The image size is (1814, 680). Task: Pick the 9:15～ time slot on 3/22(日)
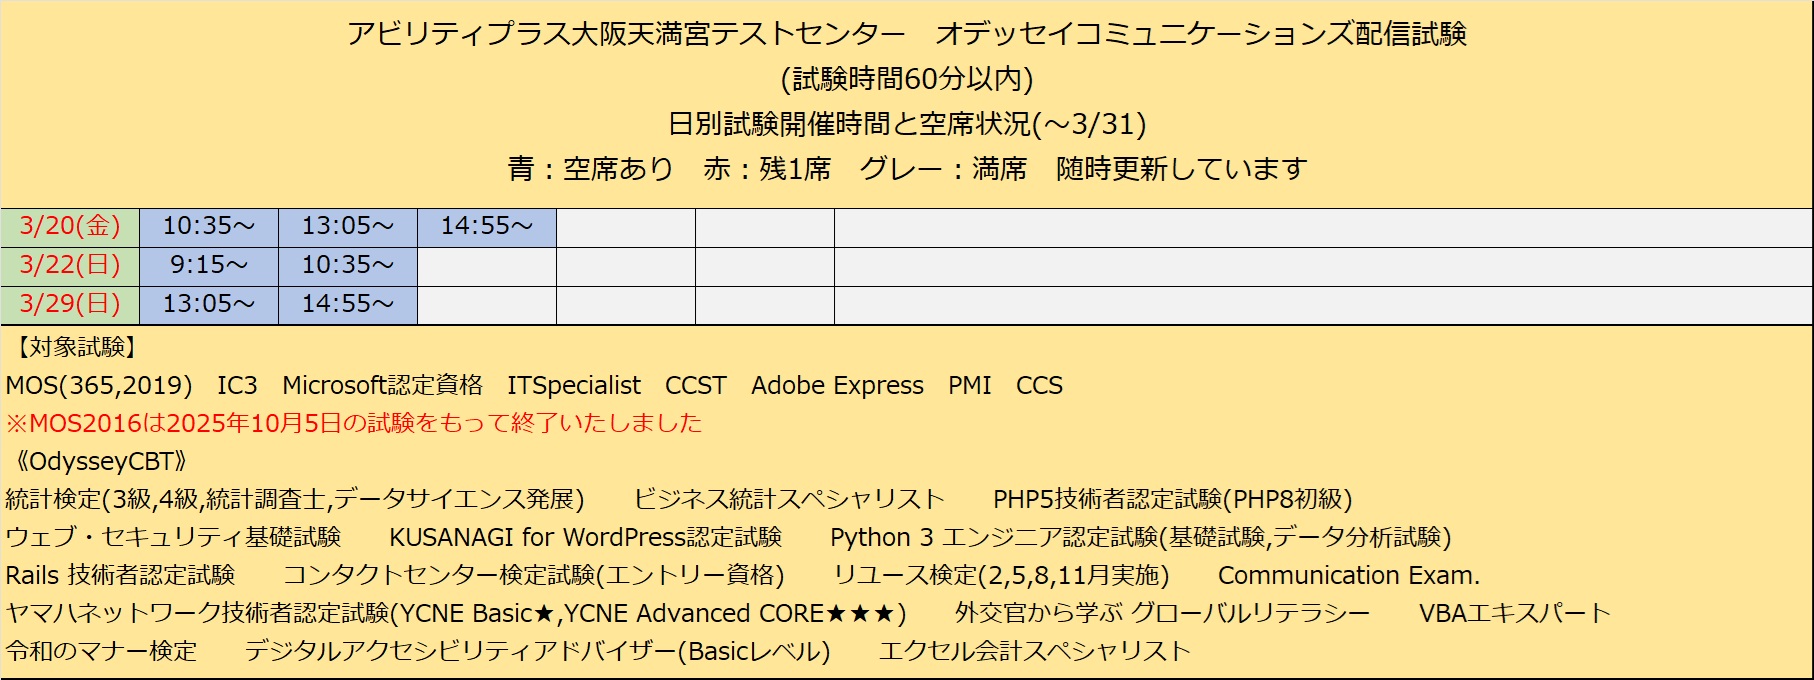(x=208, y=266)
